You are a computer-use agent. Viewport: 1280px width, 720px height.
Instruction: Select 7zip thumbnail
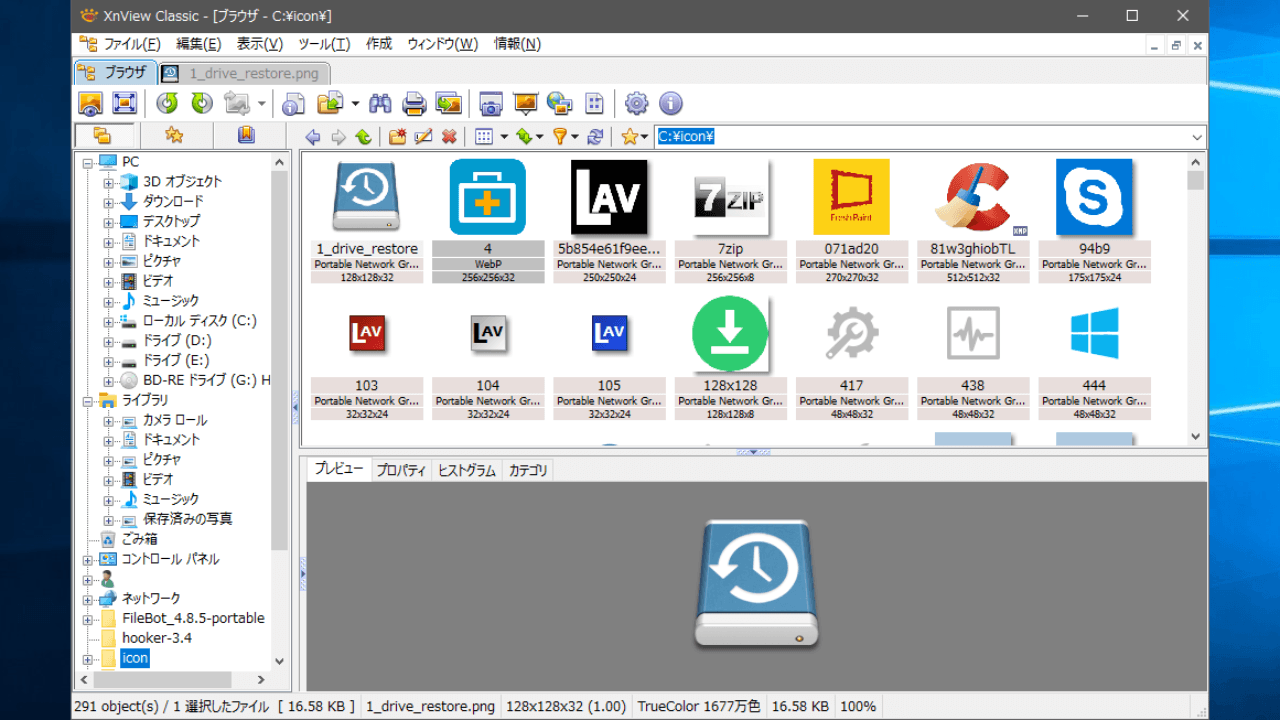pos(731,220)
